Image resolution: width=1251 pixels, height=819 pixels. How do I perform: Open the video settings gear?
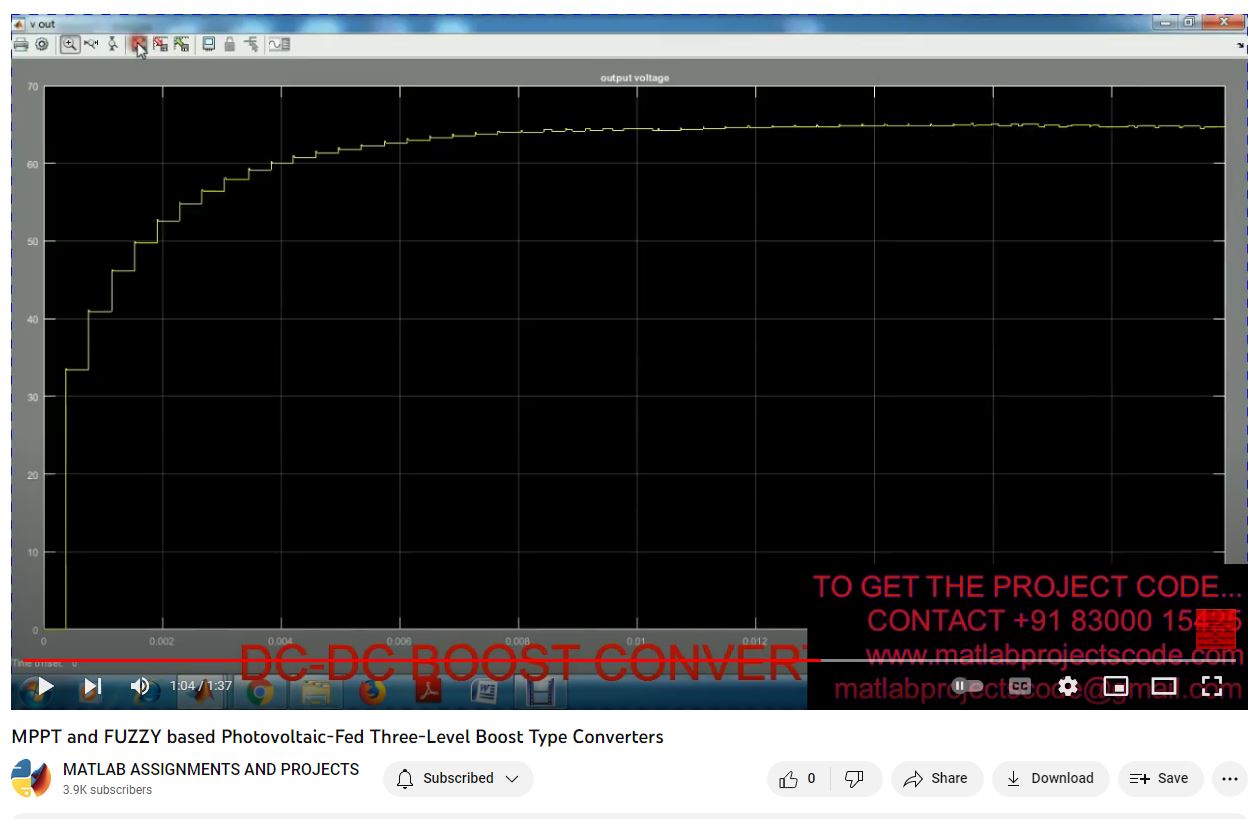point(1067,686)
